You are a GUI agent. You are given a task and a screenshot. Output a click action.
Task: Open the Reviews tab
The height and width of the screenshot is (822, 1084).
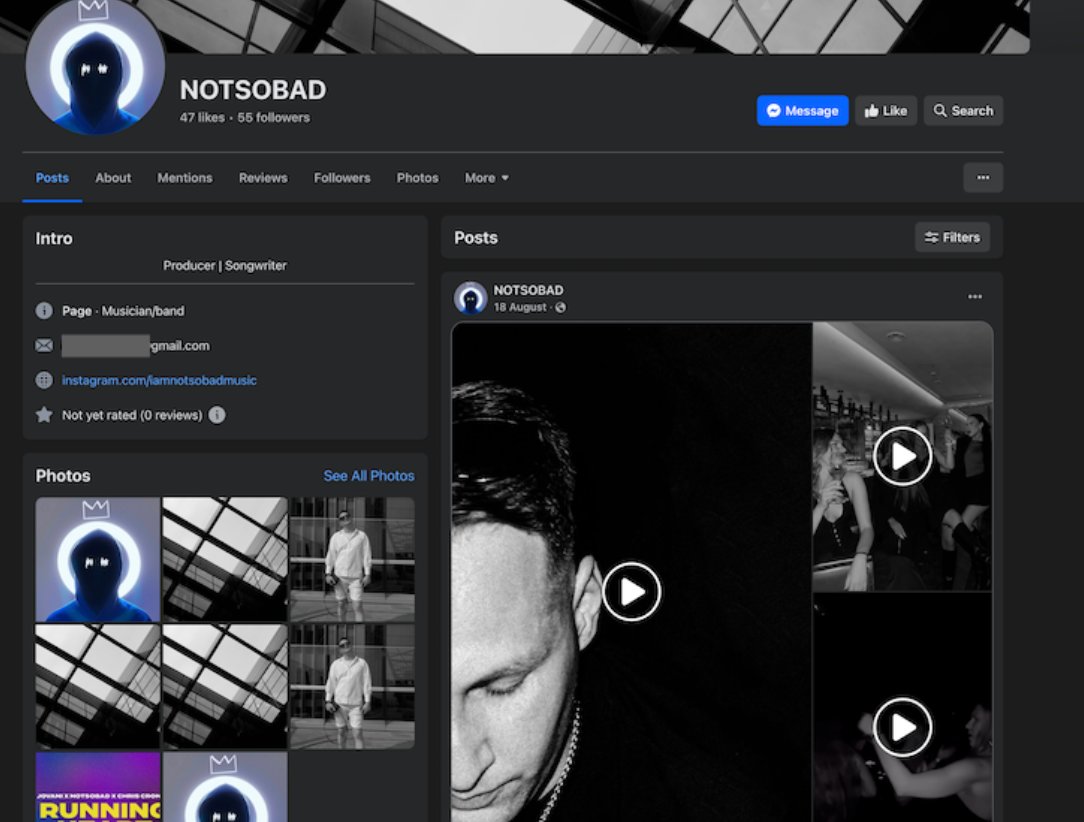263,178
